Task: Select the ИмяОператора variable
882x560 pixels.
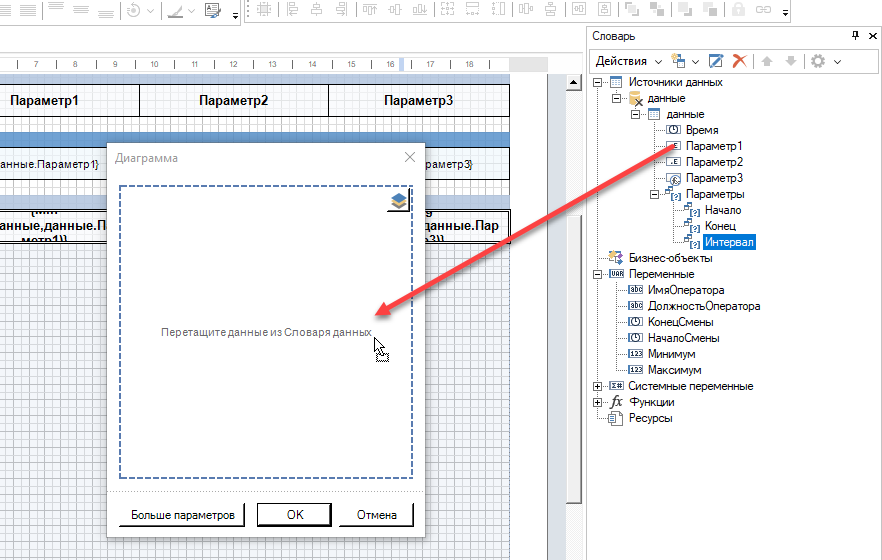Action: (686, 290)
